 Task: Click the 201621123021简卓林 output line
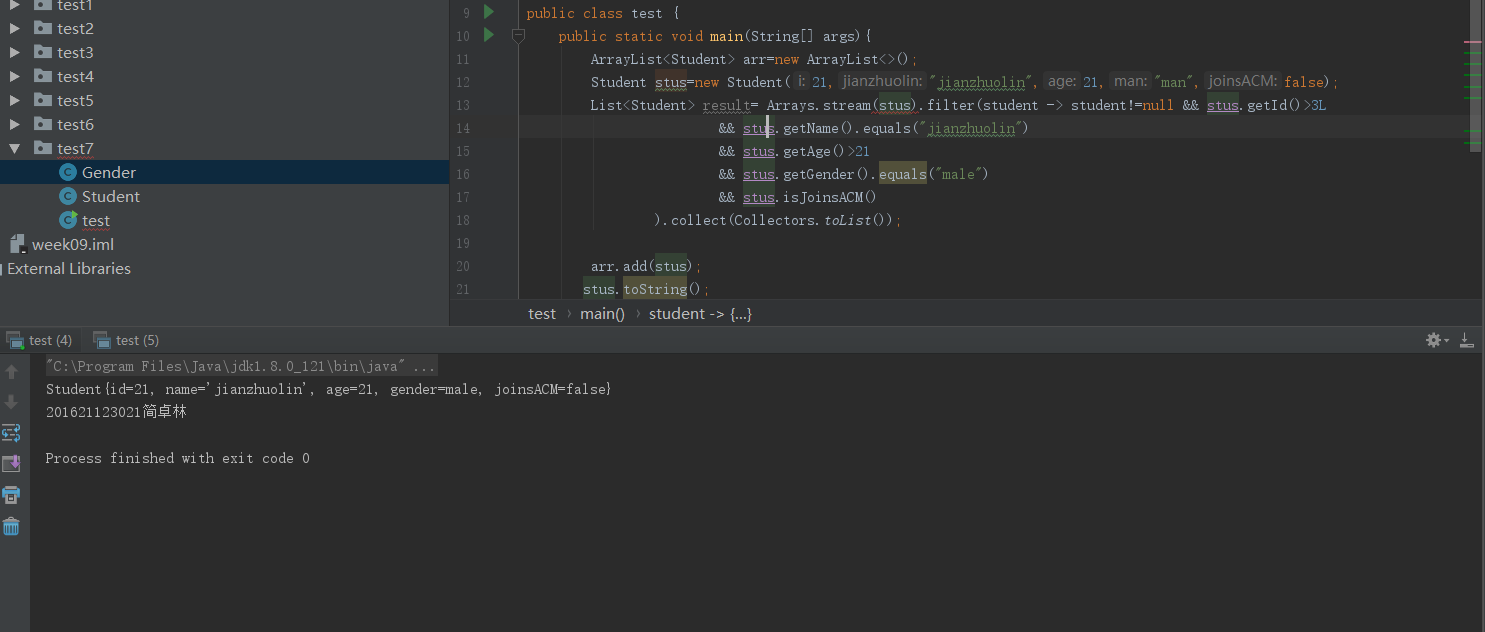pos(116,411)
